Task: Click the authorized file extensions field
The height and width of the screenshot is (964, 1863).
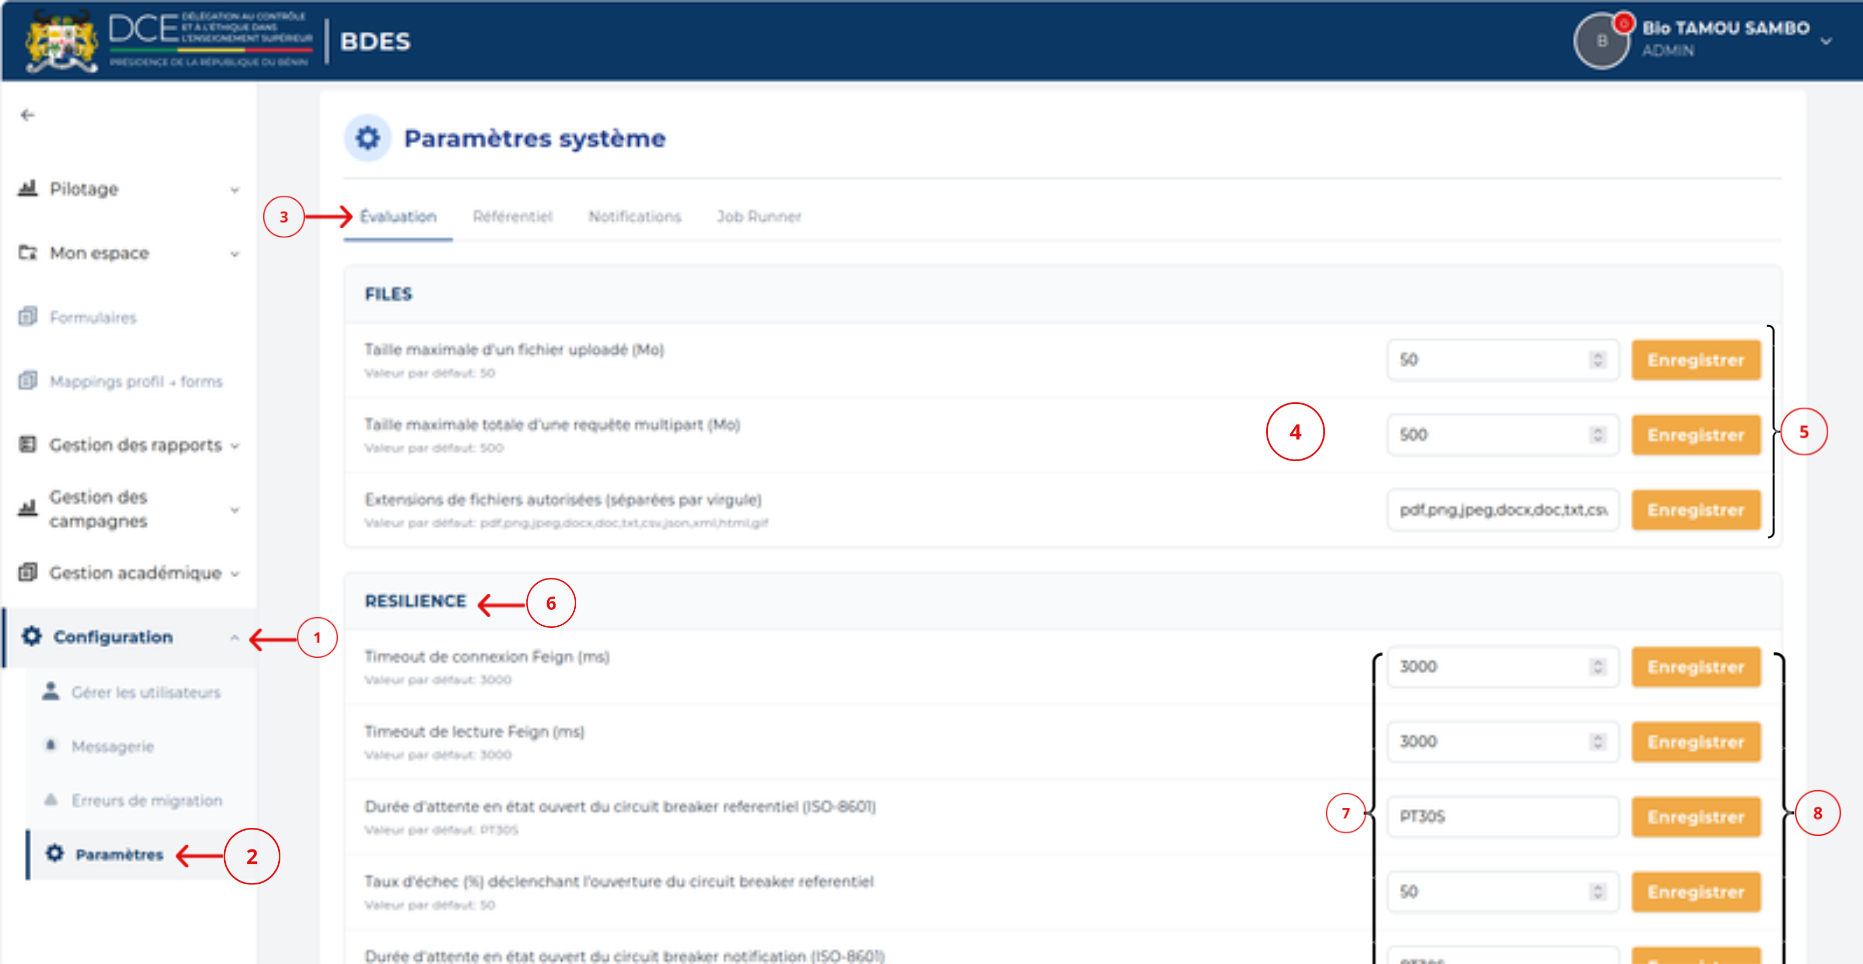Action: 1502,510
